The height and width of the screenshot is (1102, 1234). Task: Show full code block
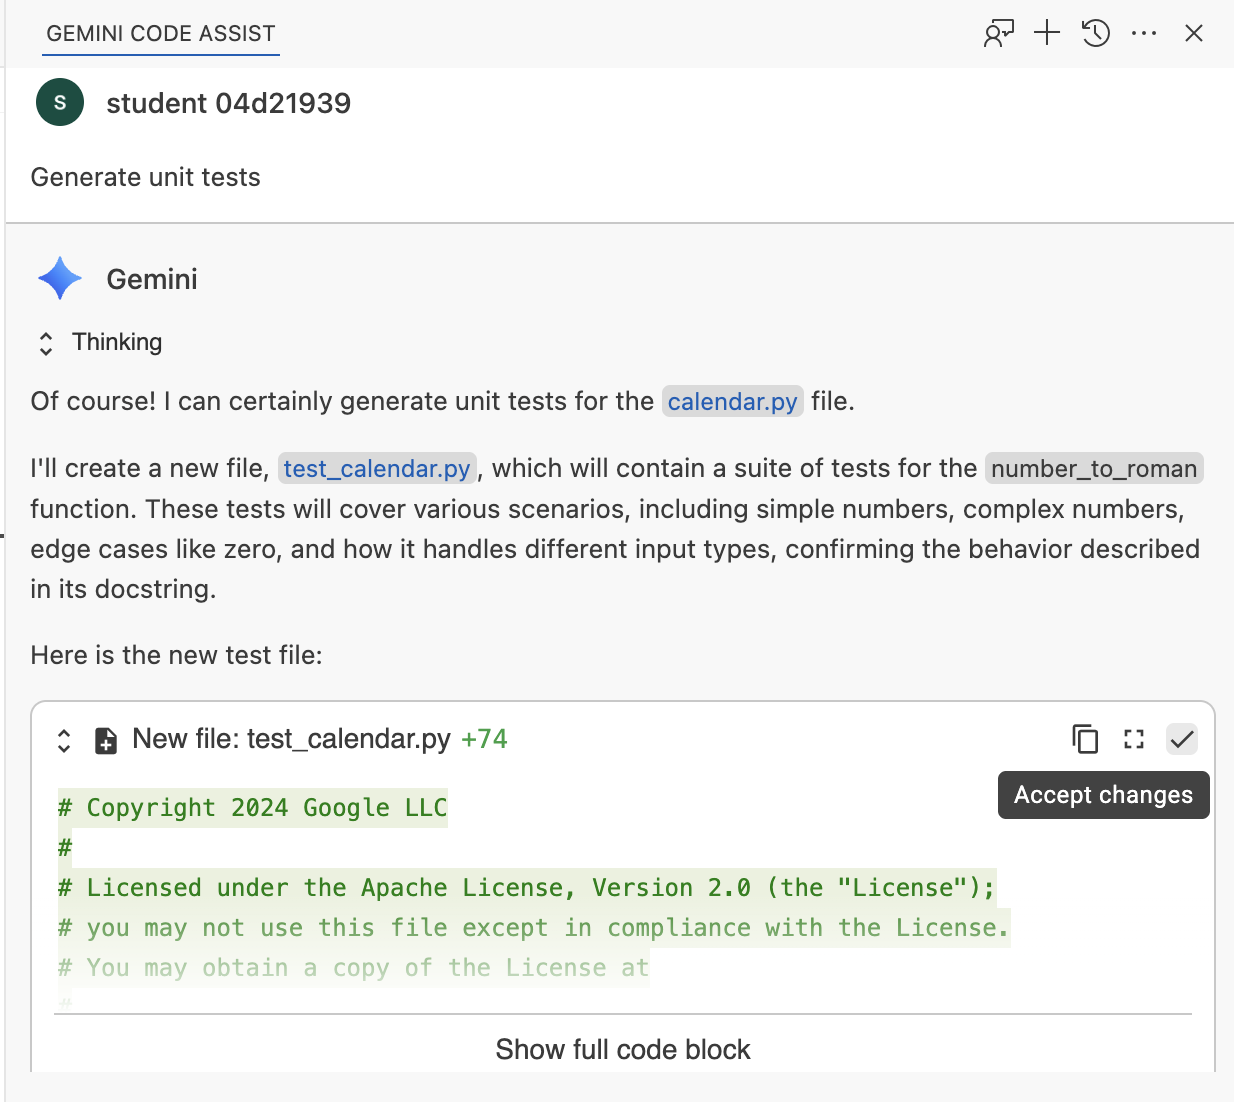point(622,1049)
